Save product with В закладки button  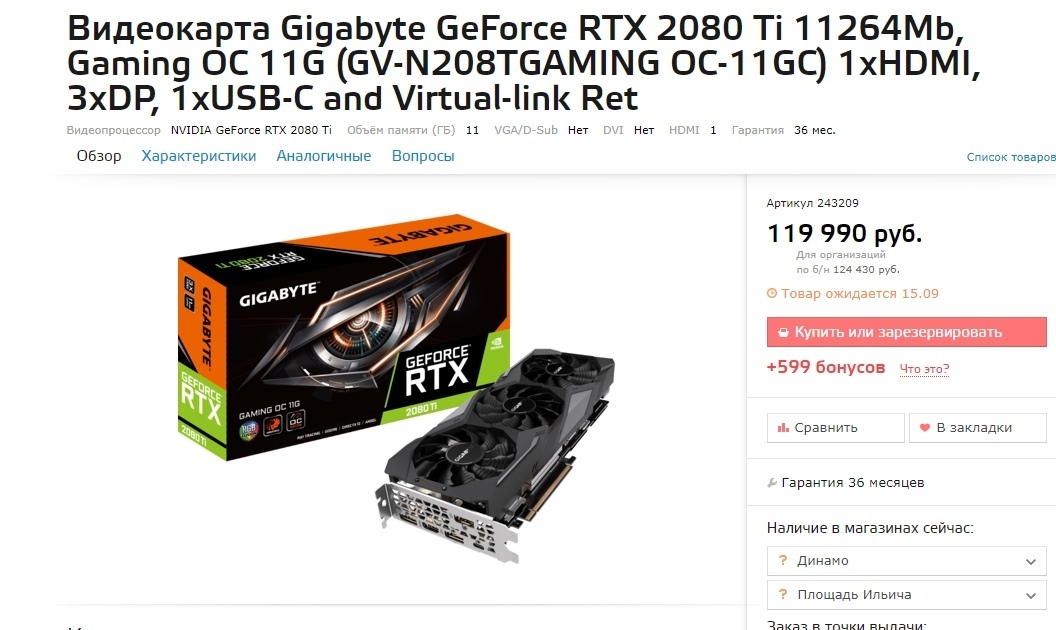[978, 428]
